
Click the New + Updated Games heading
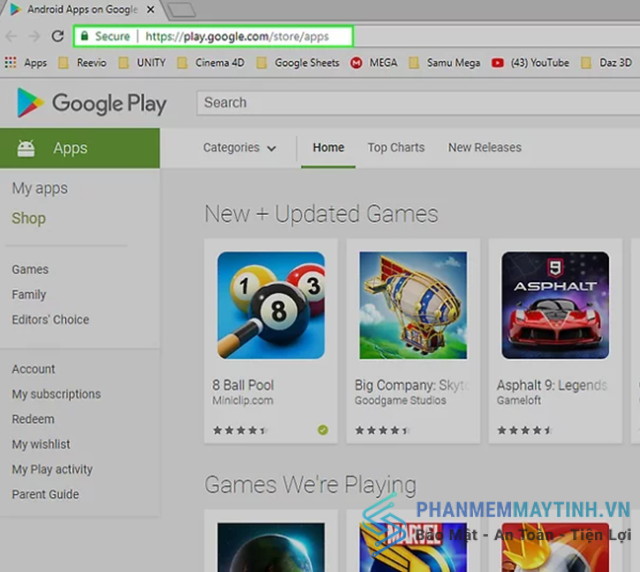[x=321, y=214]
